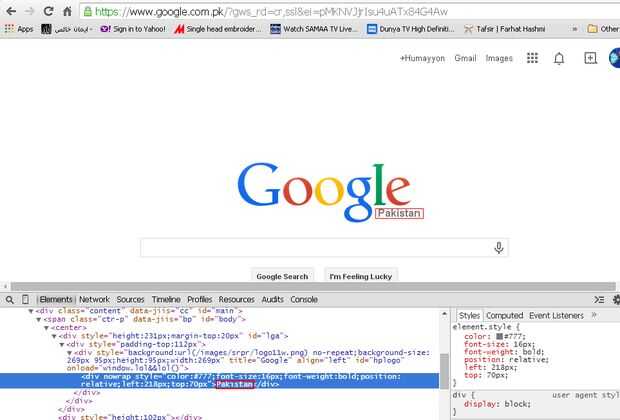The width and height of the screenshot is (620, 420).
Task: Open the Gmail link
Action: coord(465,58)
